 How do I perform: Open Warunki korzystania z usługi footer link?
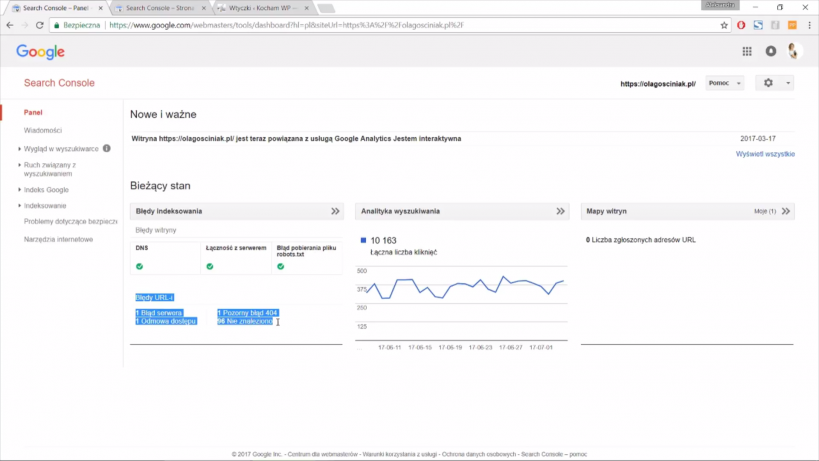400,454
